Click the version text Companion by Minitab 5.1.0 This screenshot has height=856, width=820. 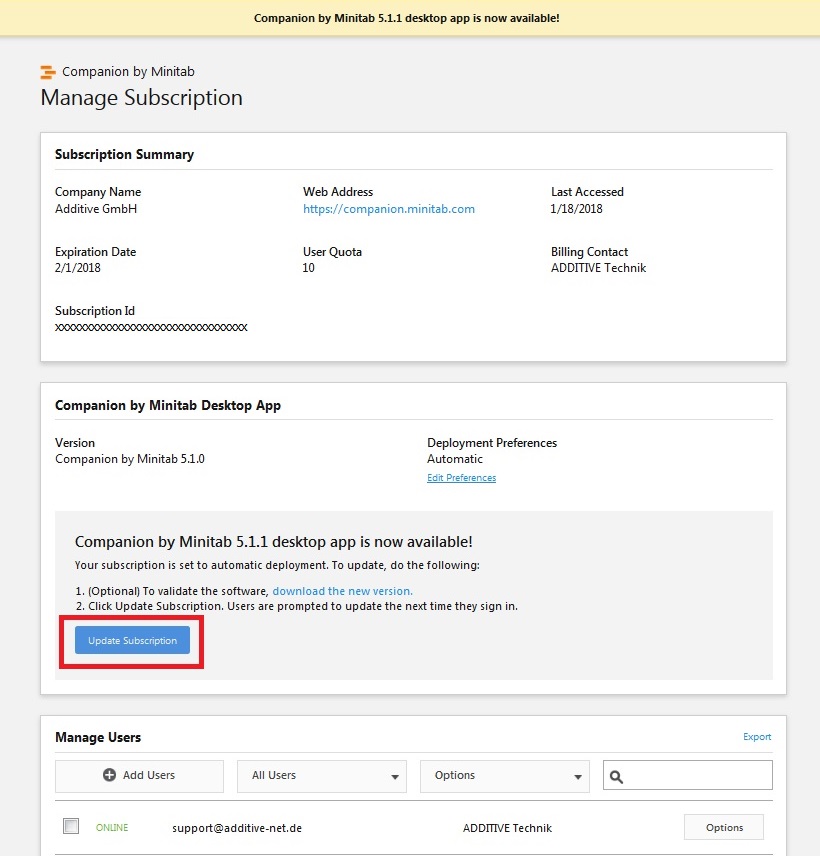[x=130, y=459]
